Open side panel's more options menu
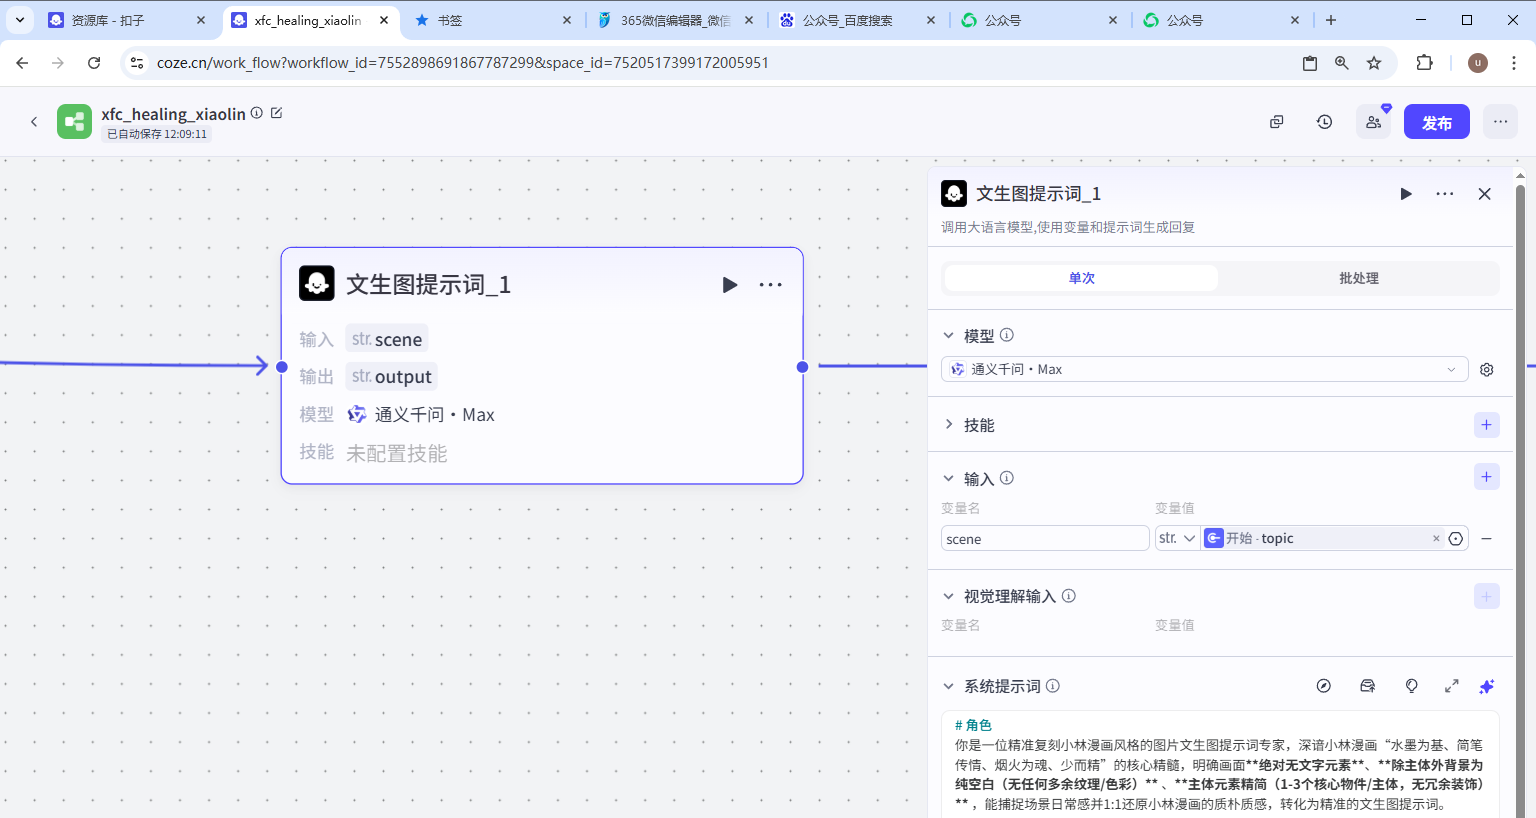 1445,194
